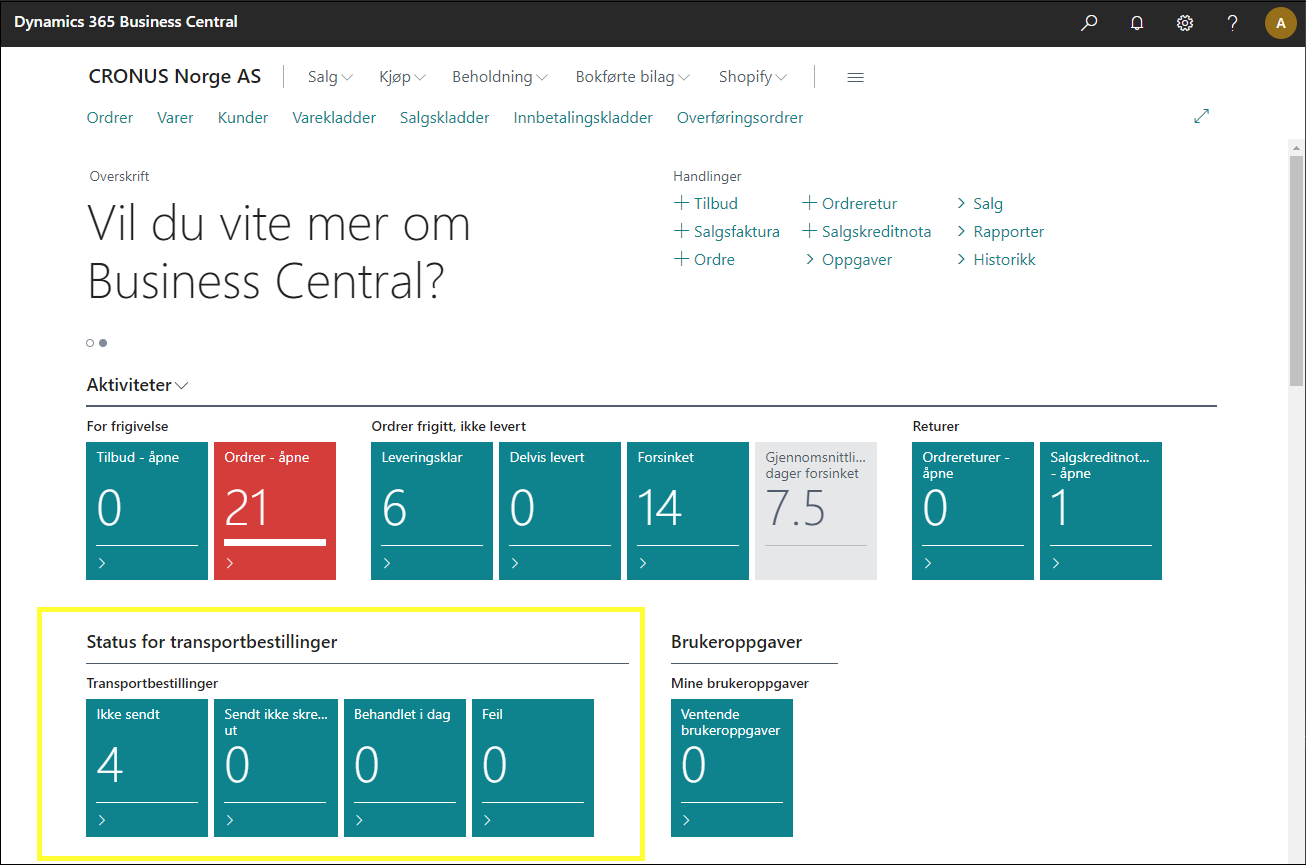Open the Gjennomsnittlige dager forsinket tile
Viewport: 1306px width, 865px height.
click(816, 511)
